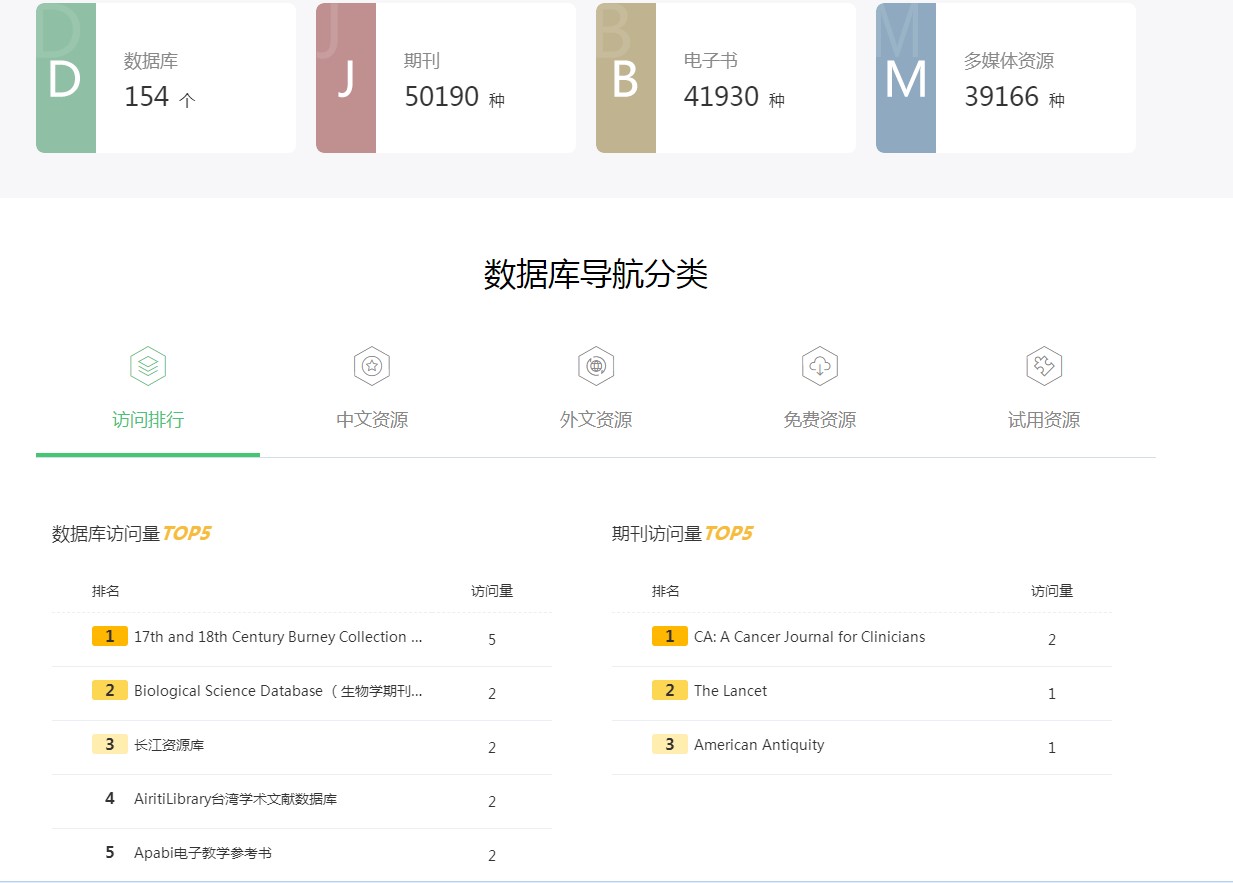Click the tan B e-book icon
The image size is (1233, 883).
pos(626,79)
